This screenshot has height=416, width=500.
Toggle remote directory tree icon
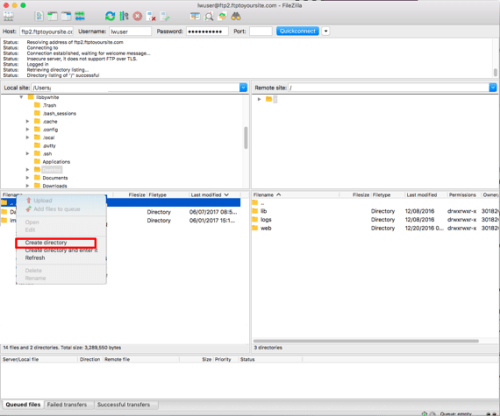click(66, 16)
